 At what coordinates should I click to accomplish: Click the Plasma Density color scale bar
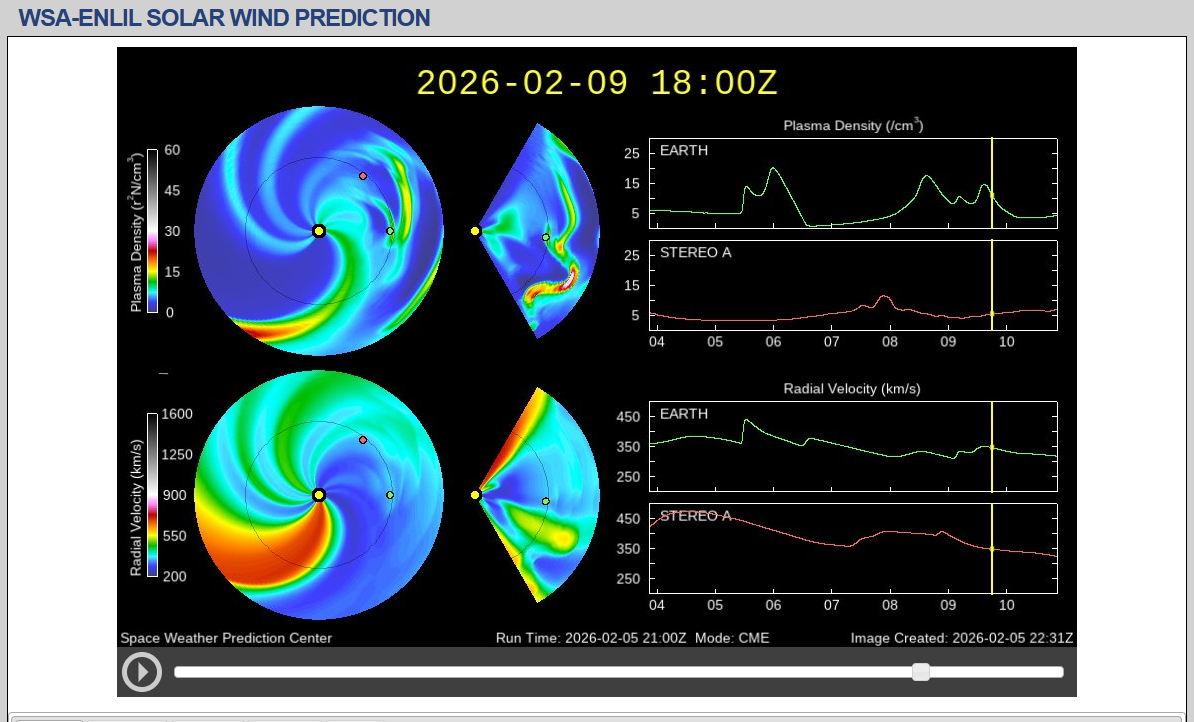152,231
